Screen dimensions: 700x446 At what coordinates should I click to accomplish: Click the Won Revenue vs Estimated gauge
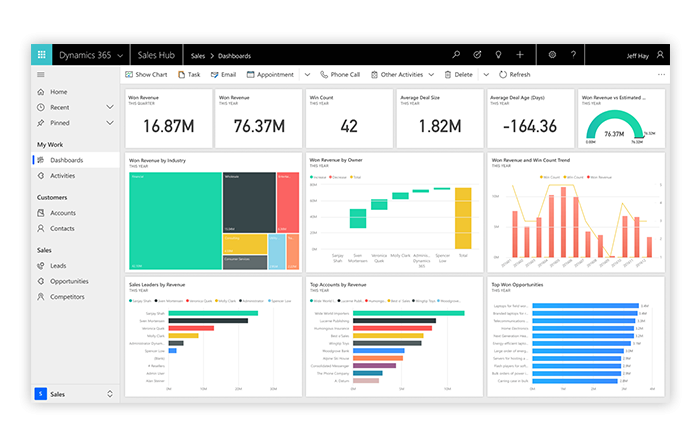[x=621, y=118]
